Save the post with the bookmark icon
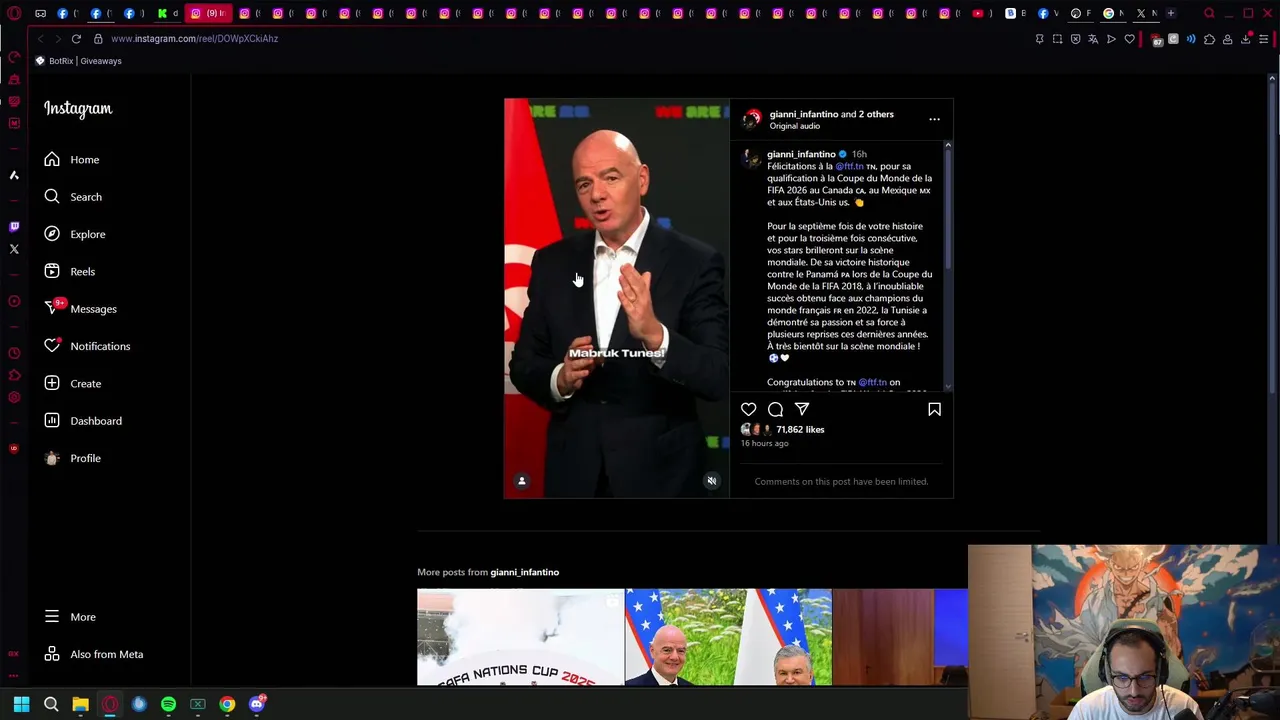Image resolution: width=1280 pixels, height=720 pixels. pos(934,409)
